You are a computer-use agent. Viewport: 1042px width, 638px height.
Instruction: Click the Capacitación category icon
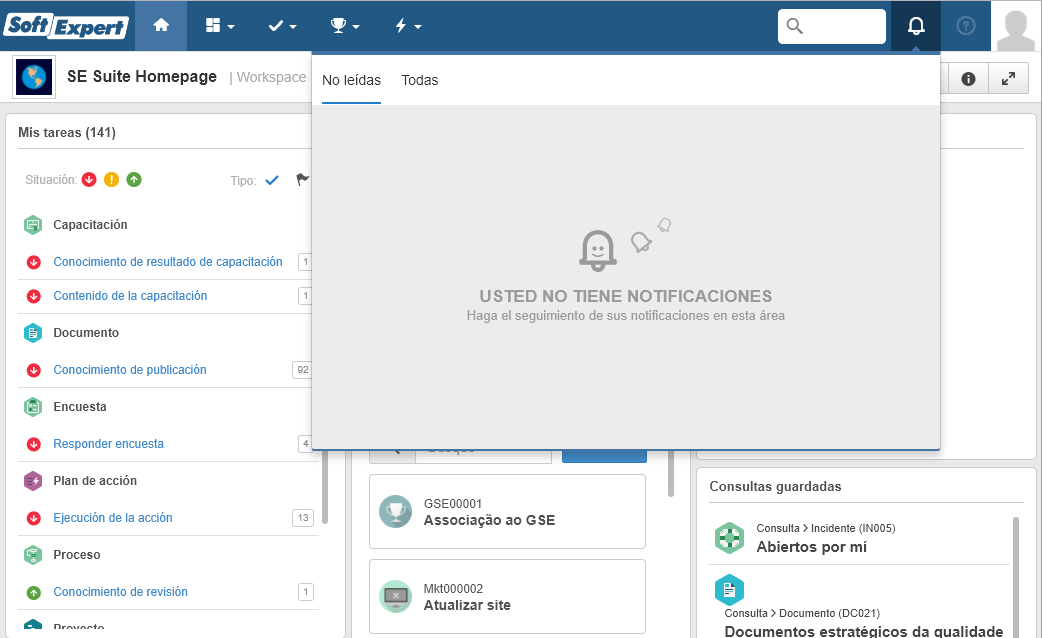[x=33, y=225]
